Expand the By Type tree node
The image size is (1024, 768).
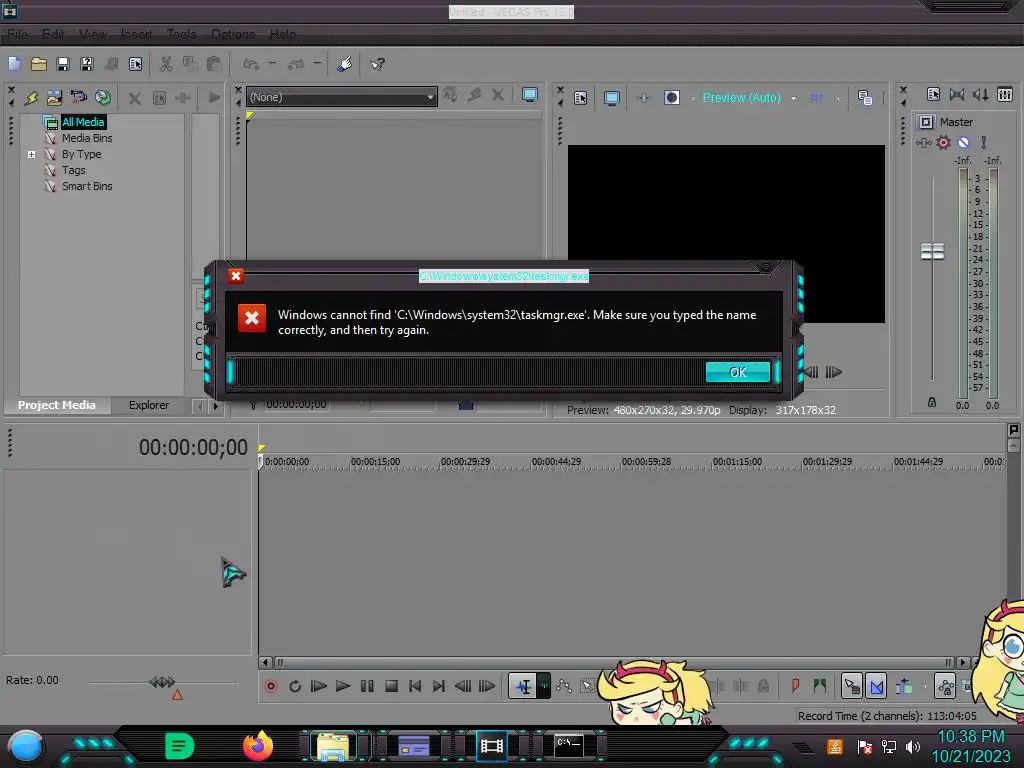[x=31, y=155]
